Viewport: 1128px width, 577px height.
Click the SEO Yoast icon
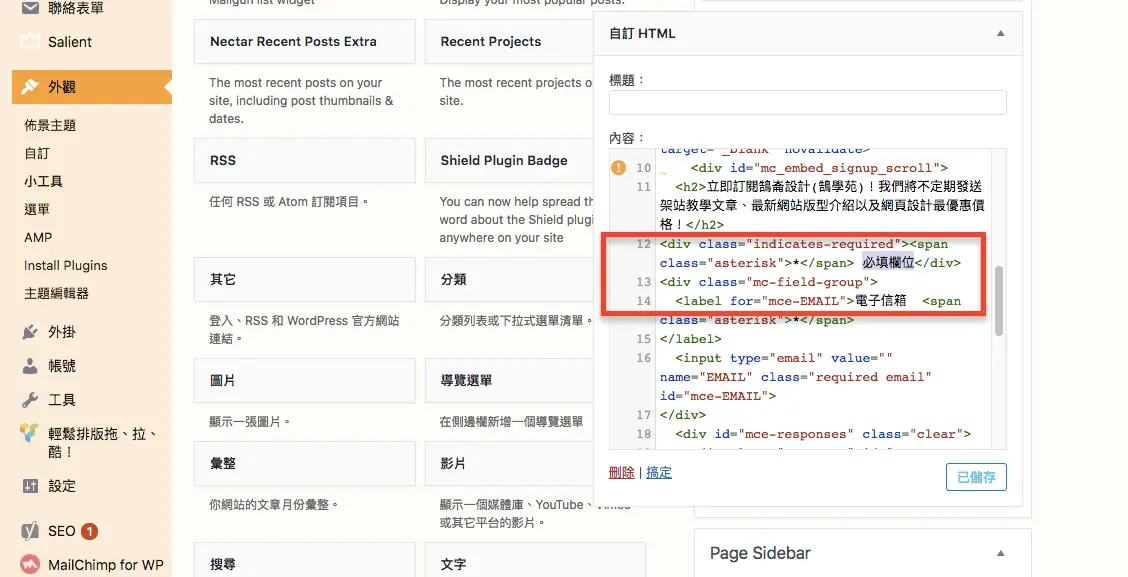[30, 531]
